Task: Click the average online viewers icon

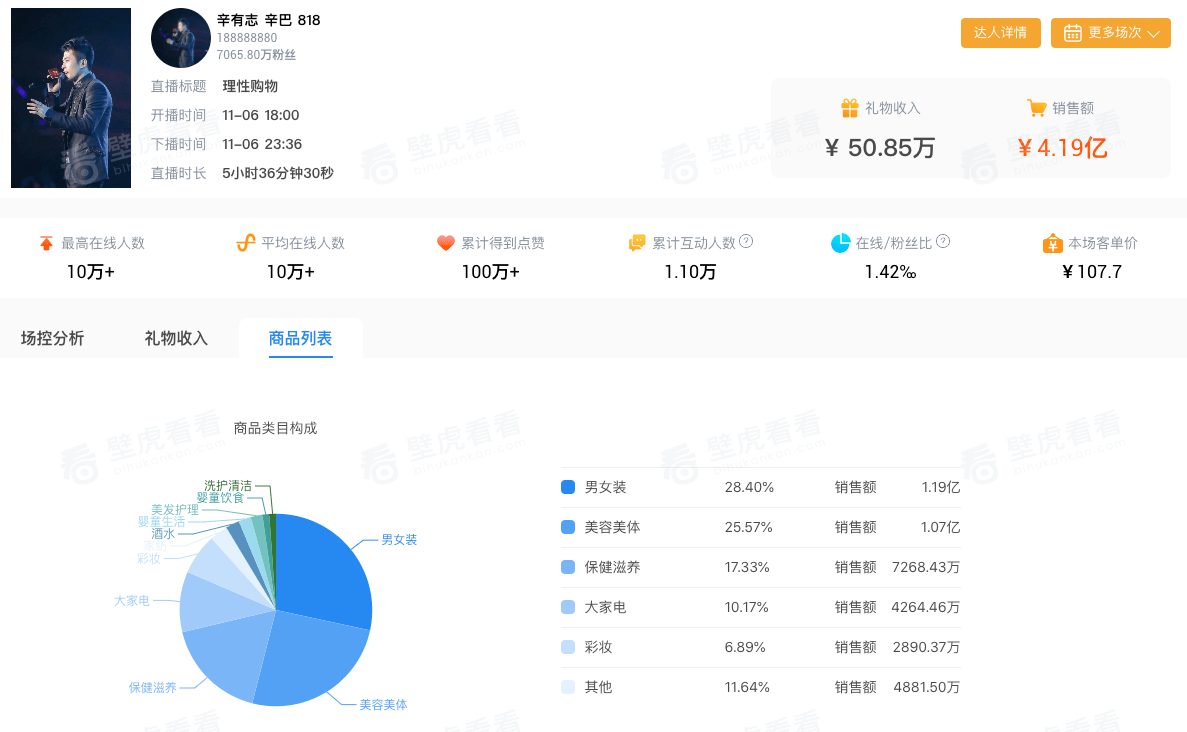Action: pyautogui.click(x=246, y=243)
